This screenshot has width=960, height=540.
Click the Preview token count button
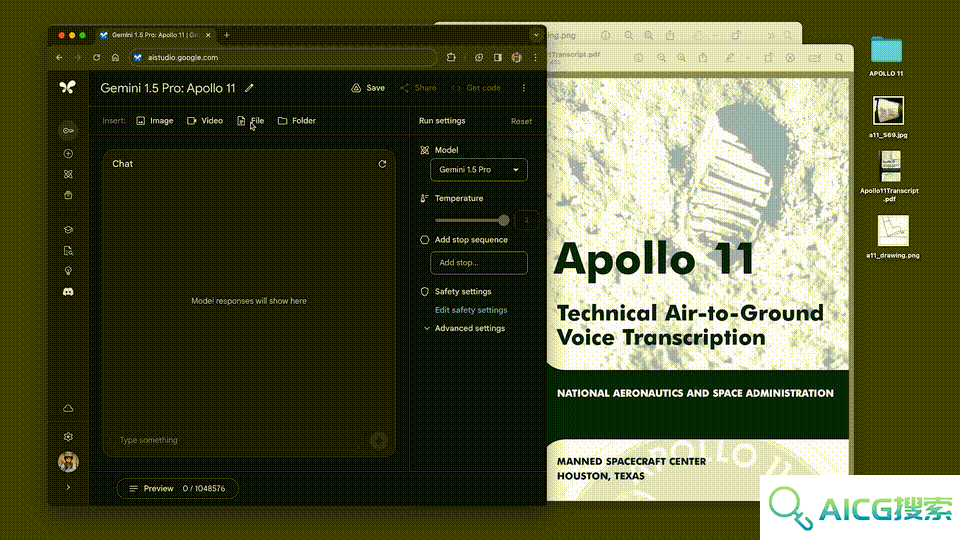177,489
